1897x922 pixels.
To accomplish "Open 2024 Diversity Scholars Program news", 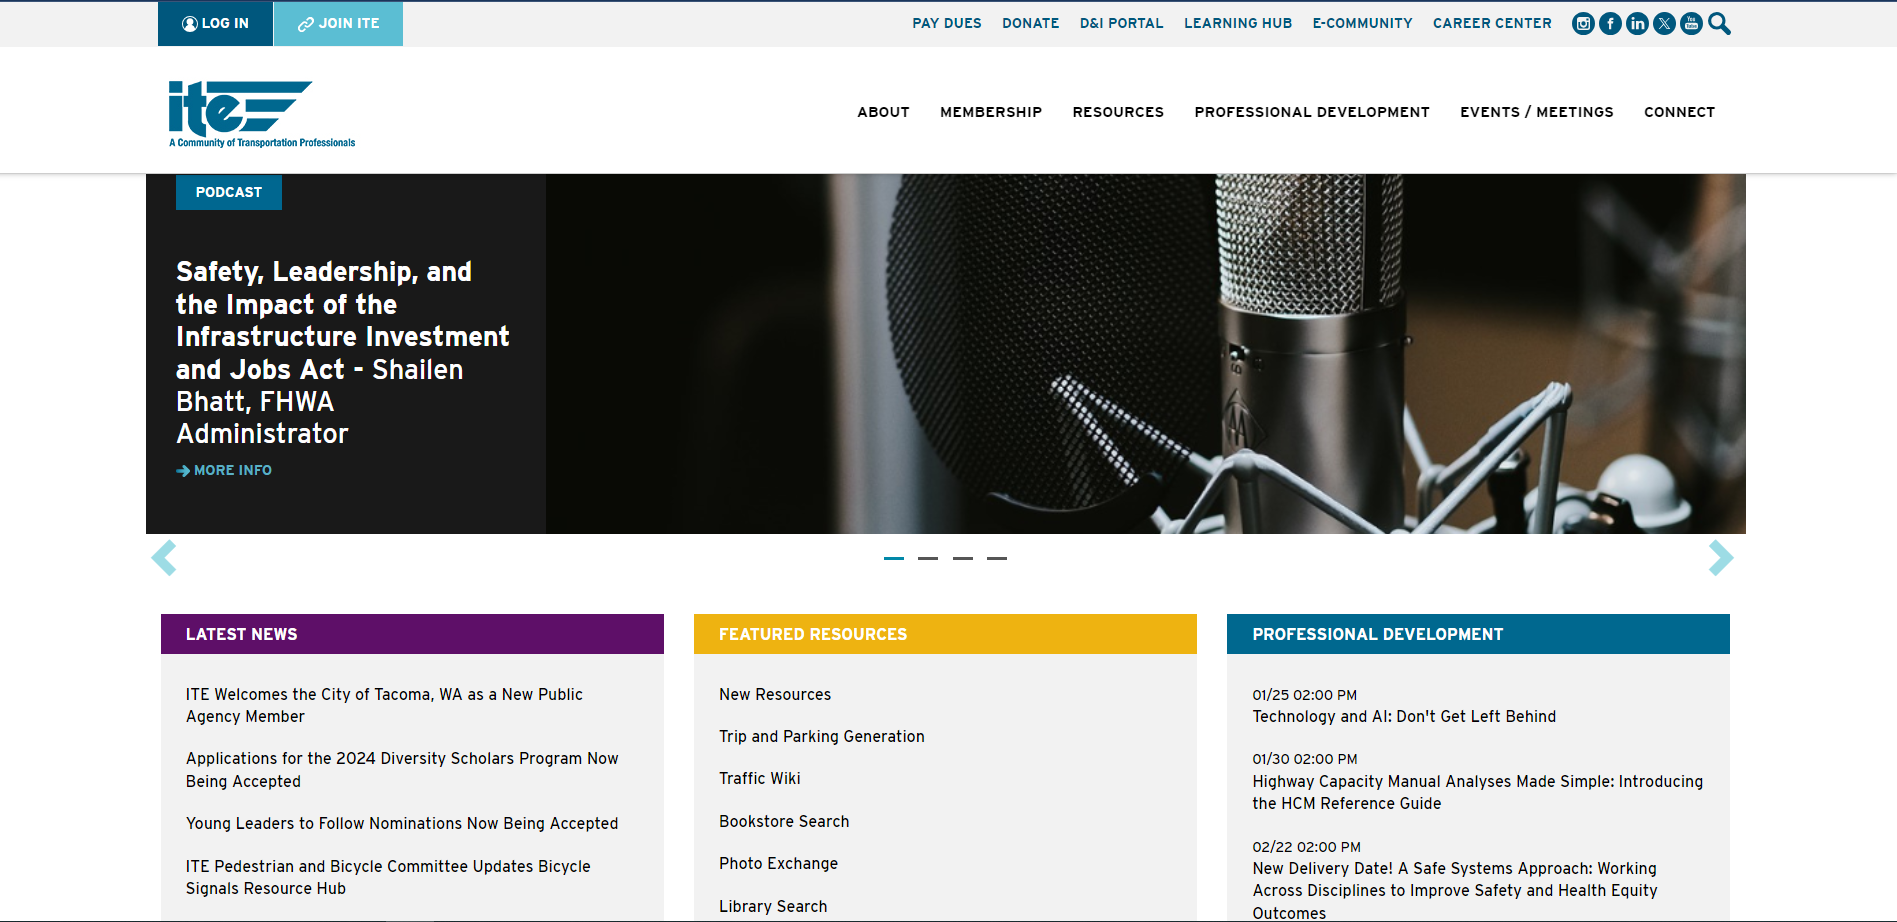I will click(x=402, y=770).
